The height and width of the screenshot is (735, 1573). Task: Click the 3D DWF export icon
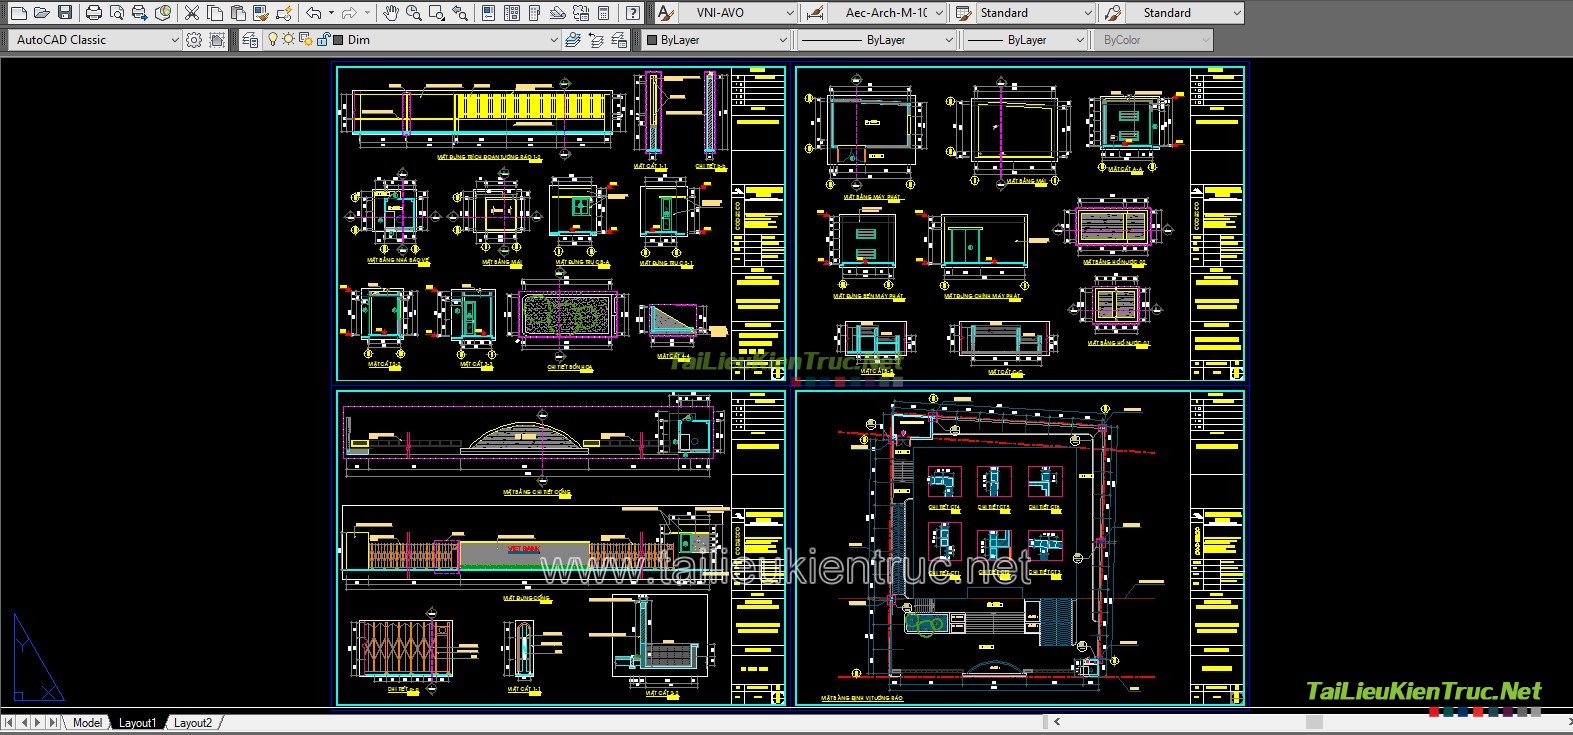pos(163,13)
